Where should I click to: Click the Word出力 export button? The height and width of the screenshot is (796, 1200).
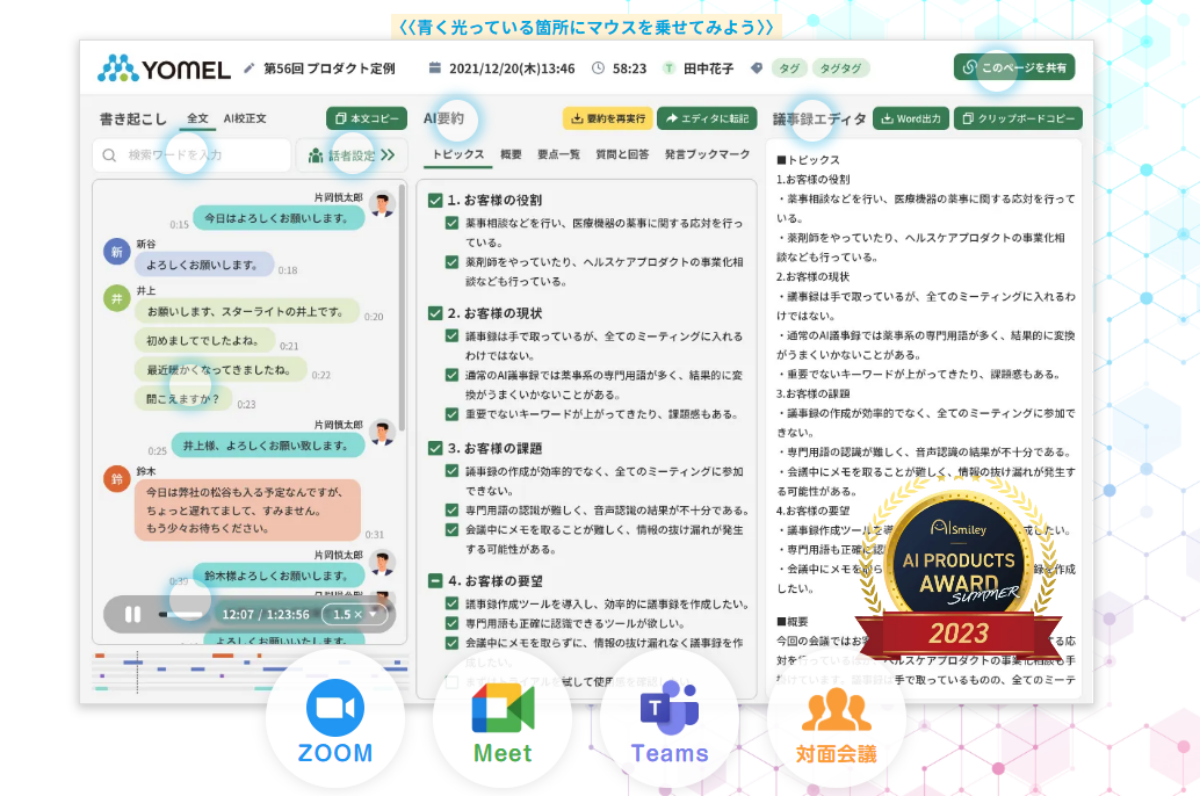pyautogui.click(x=911, y=118)
